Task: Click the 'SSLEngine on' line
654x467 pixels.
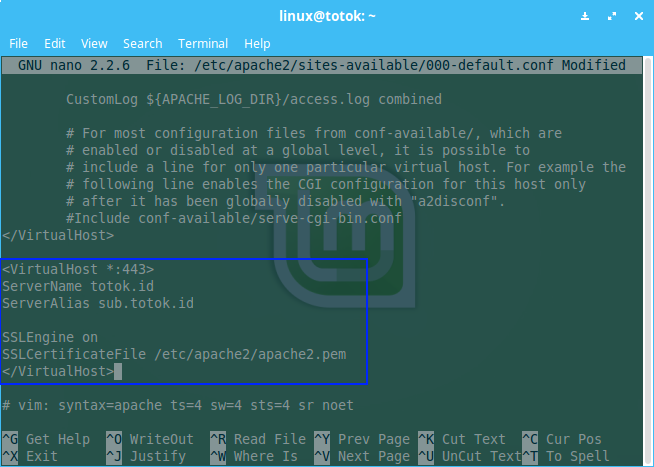Action: (50, 337)
